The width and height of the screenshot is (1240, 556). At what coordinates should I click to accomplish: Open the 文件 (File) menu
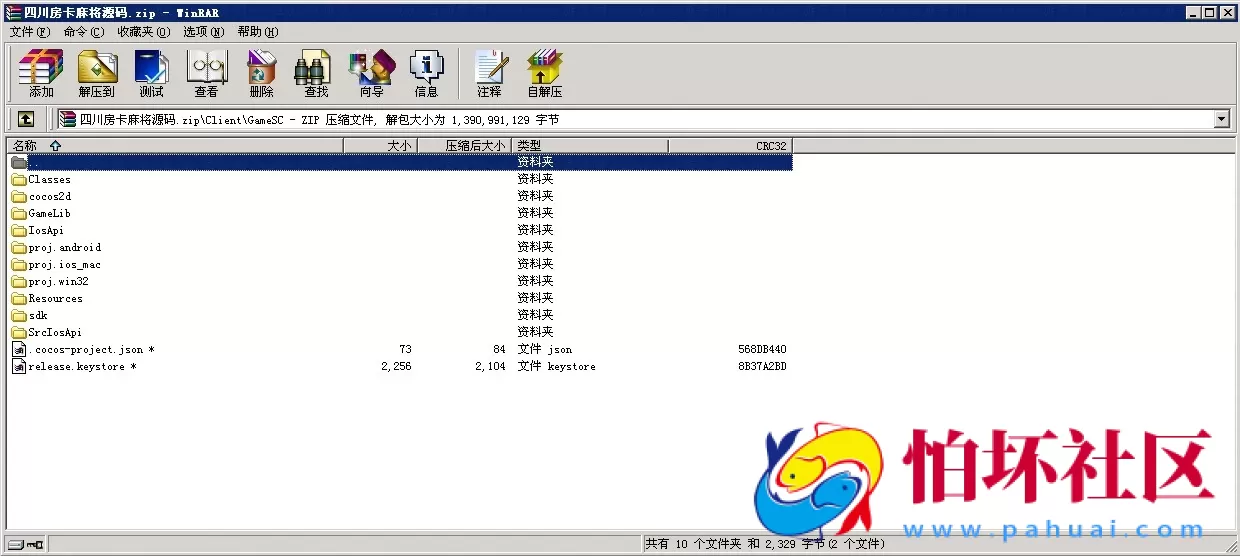click(x=29, y=32)
